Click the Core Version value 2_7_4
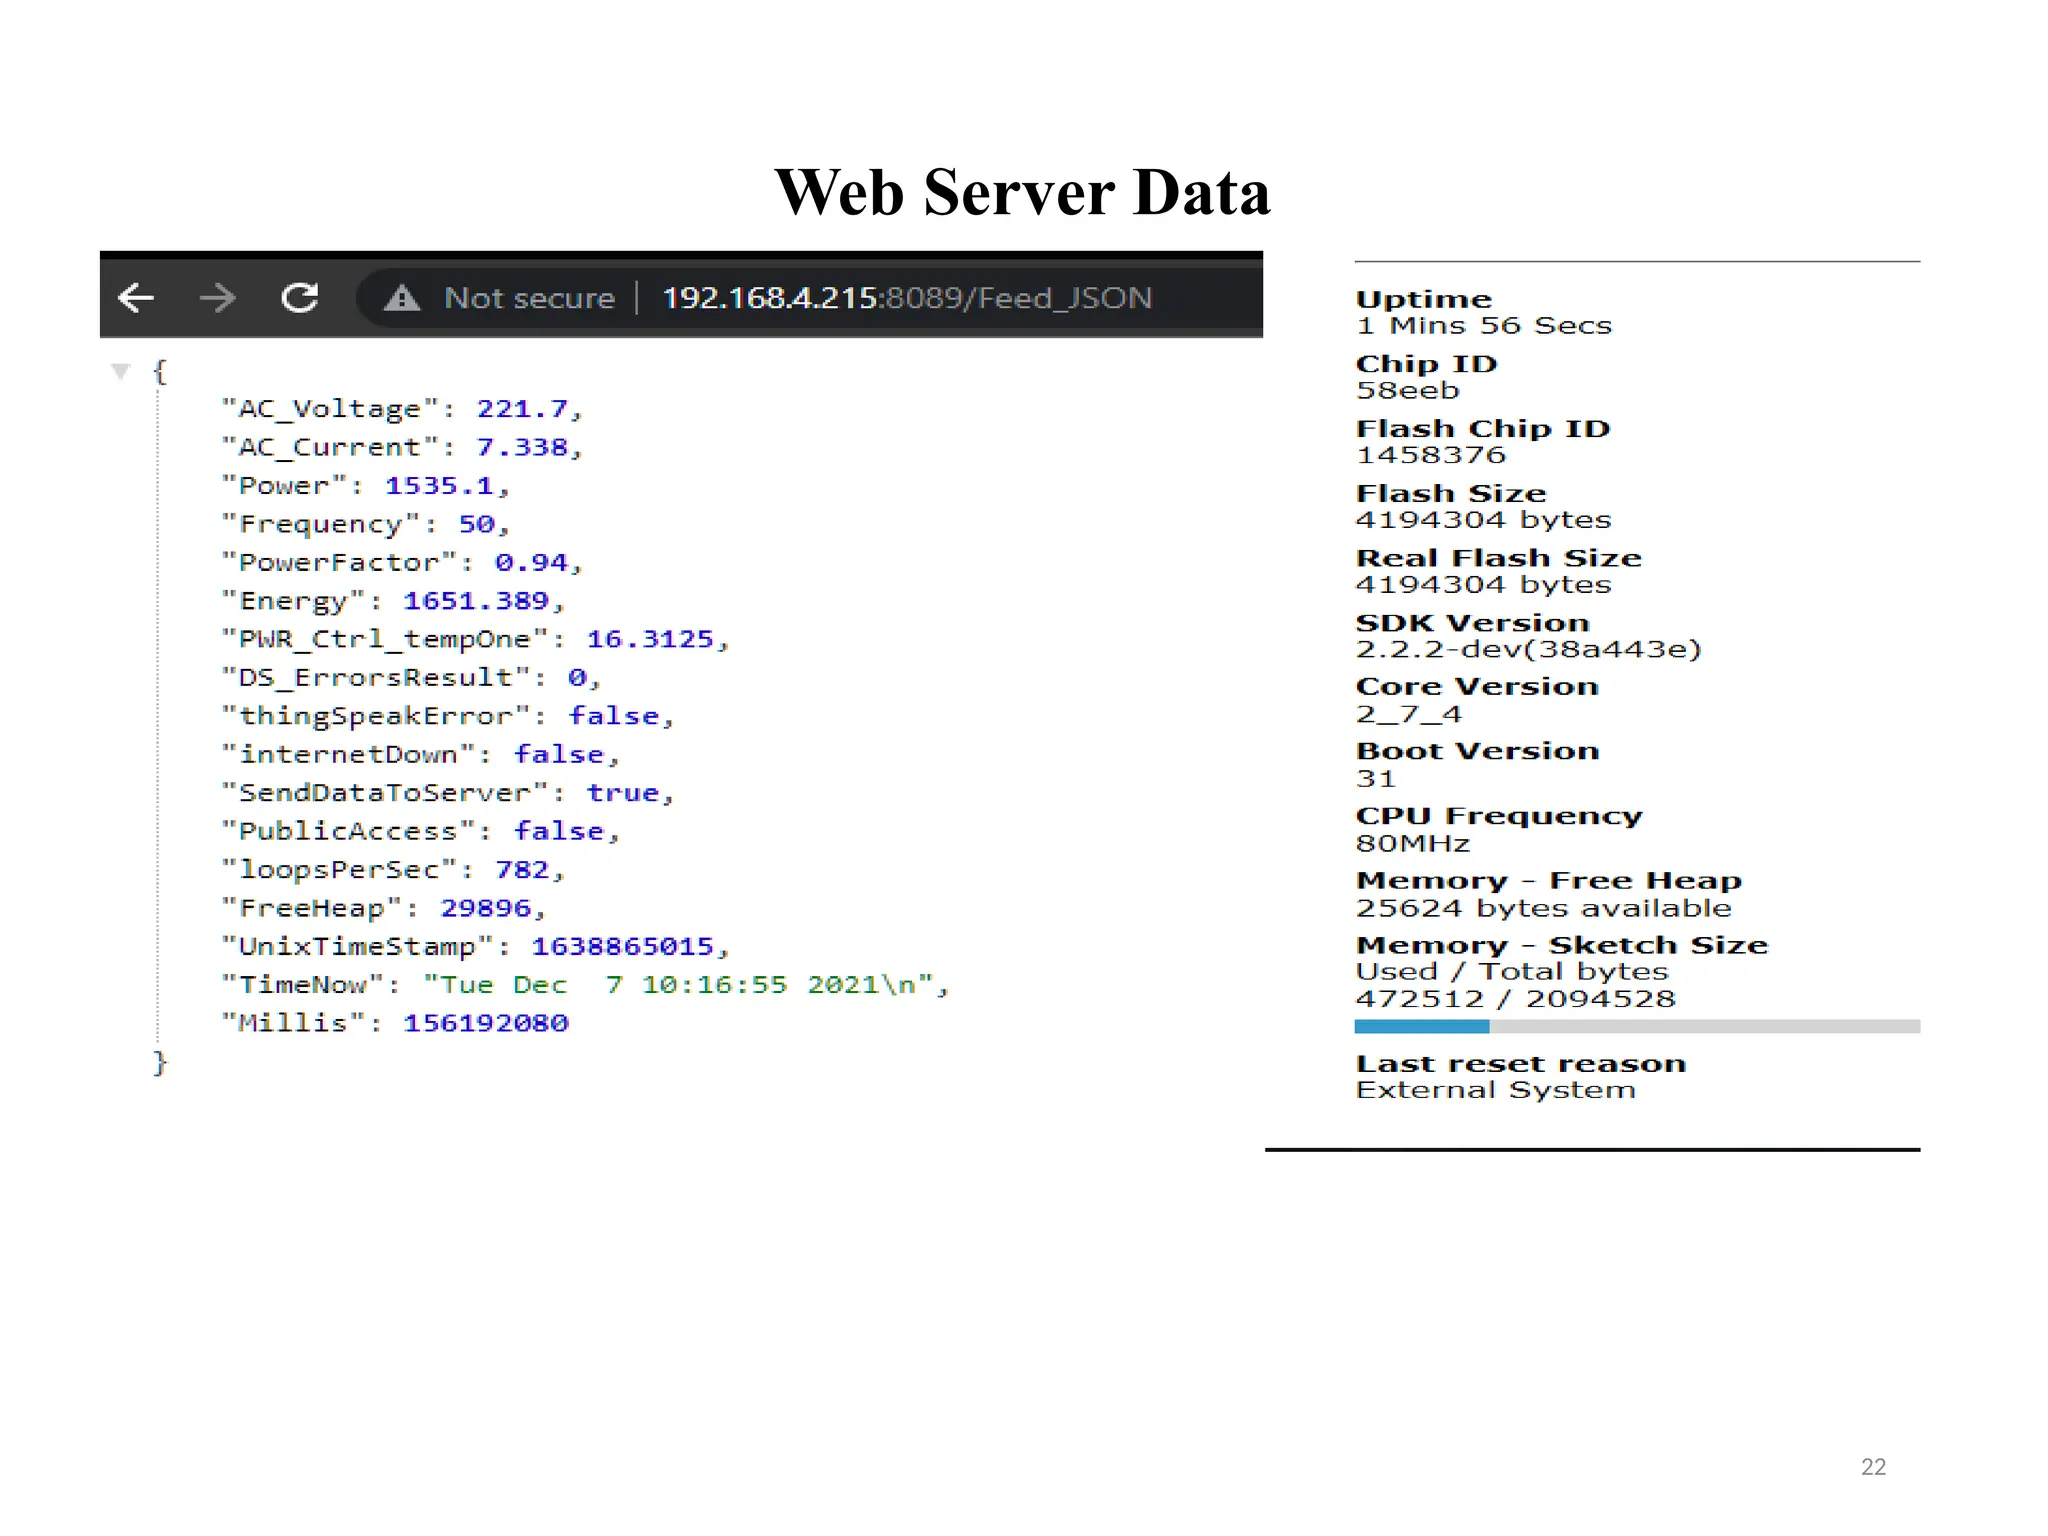Viewport: 2048px width, 1536px height. (1409, 715)
